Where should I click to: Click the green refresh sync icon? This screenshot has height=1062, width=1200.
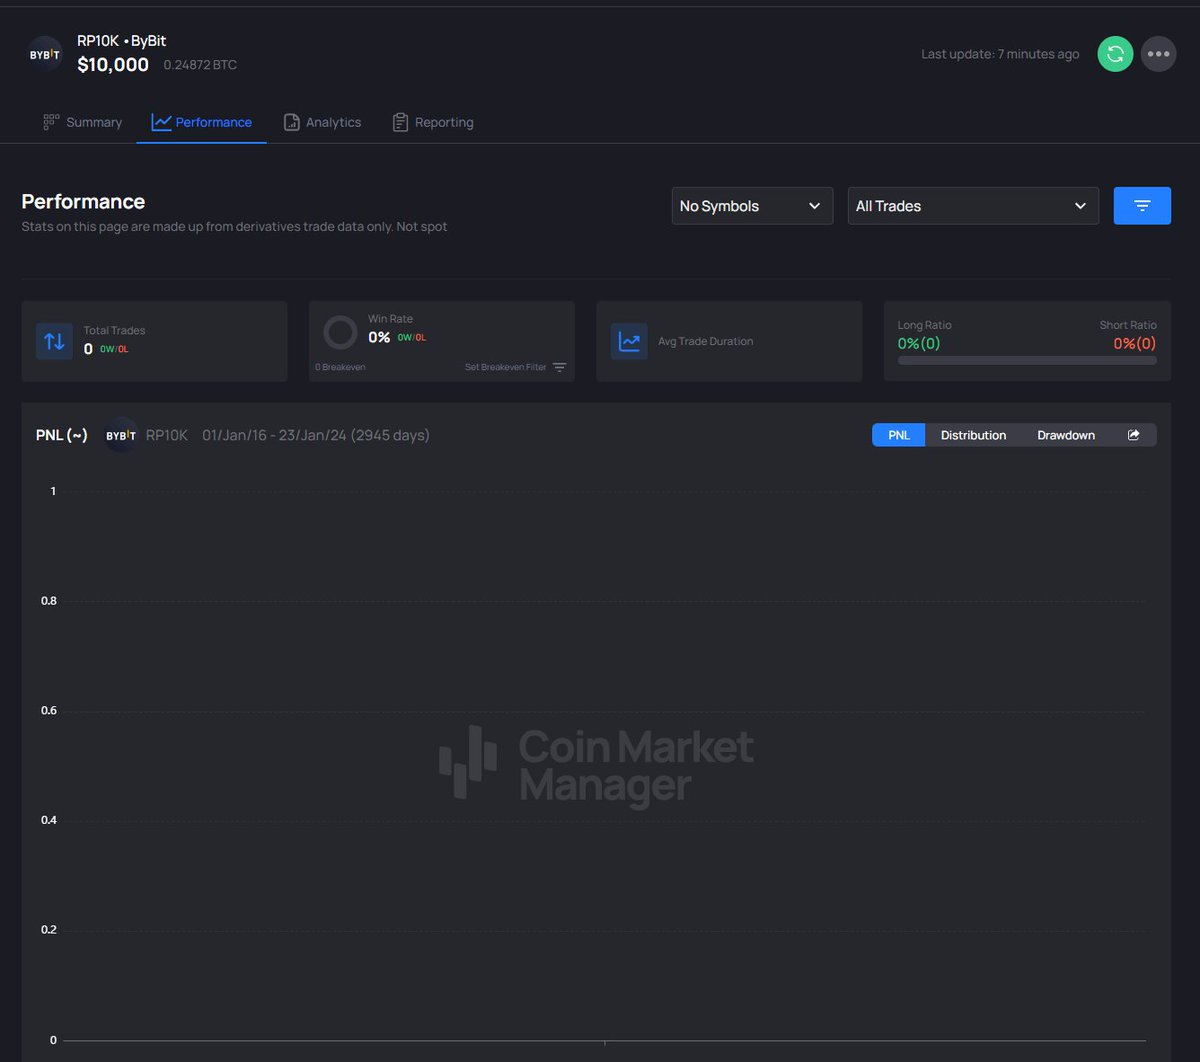click(x=1115, y=54)
